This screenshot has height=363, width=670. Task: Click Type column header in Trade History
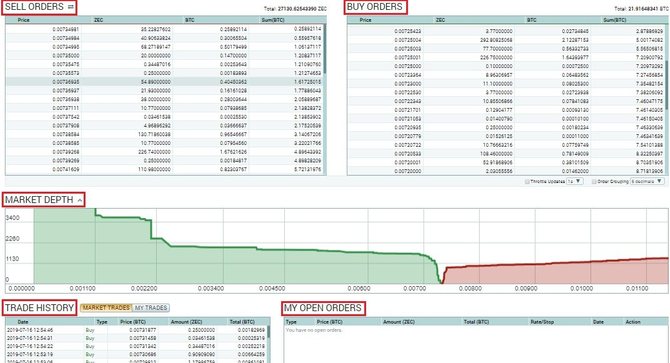coord(102,322)
